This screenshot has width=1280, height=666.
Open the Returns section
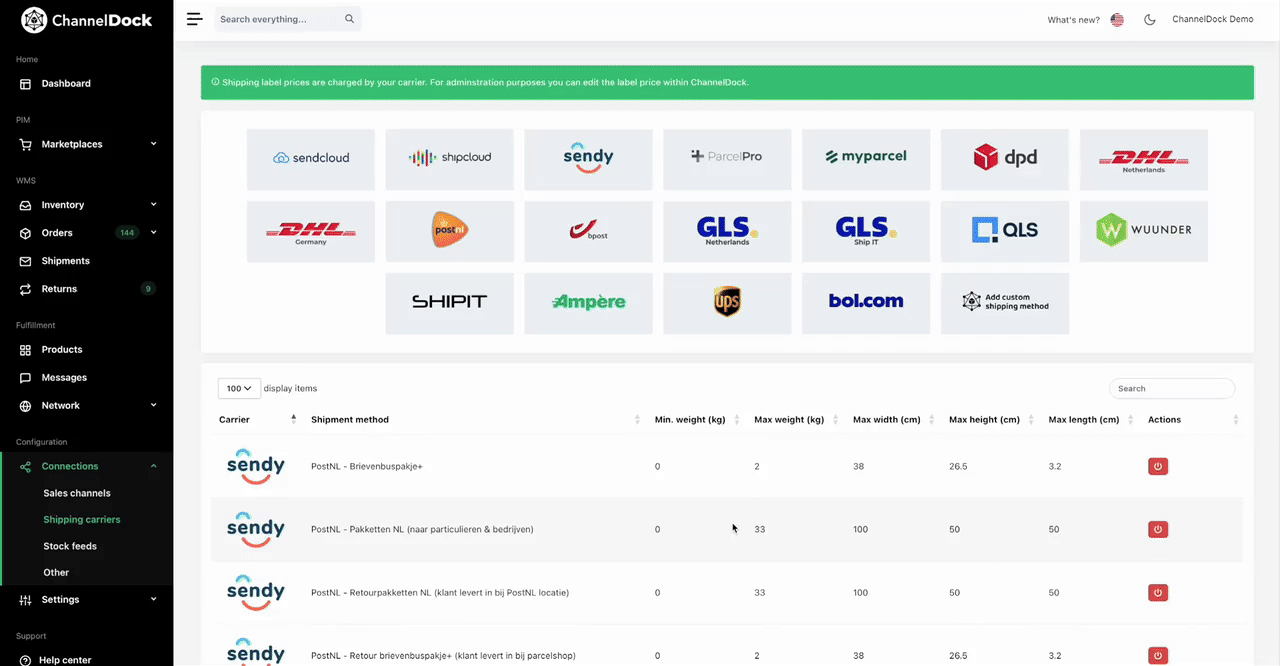coord(59,289)
